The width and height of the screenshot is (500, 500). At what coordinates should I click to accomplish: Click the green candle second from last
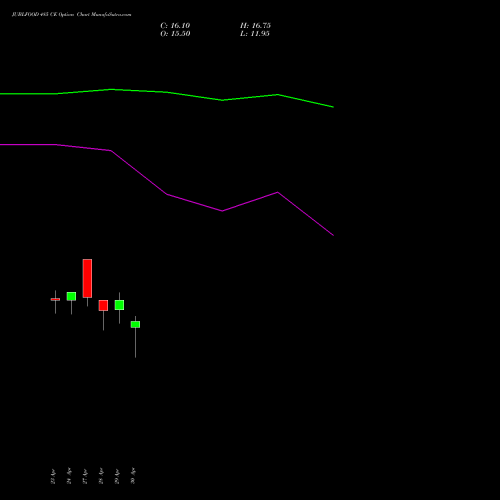pyautogui.click(x=119, y=305)
